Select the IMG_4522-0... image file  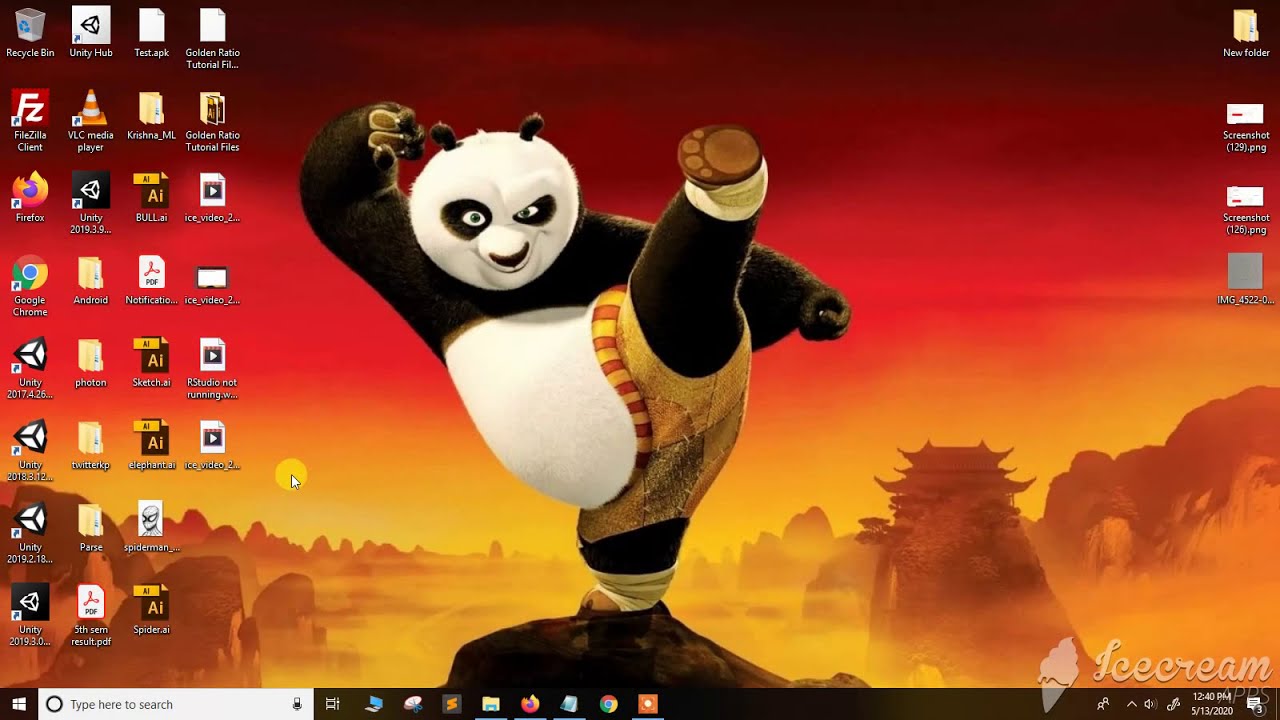click(x=1246, y=280)
